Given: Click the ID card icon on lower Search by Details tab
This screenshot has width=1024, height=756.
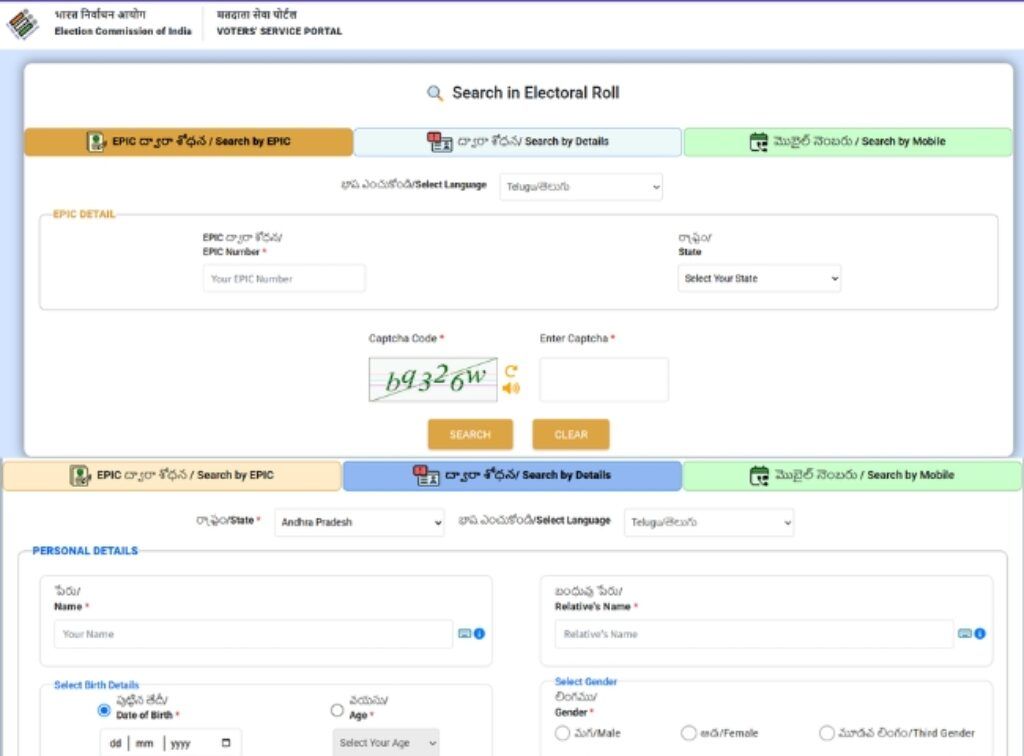Looking at the screenshot, I should pyautogui.click(x=426, y=475).
